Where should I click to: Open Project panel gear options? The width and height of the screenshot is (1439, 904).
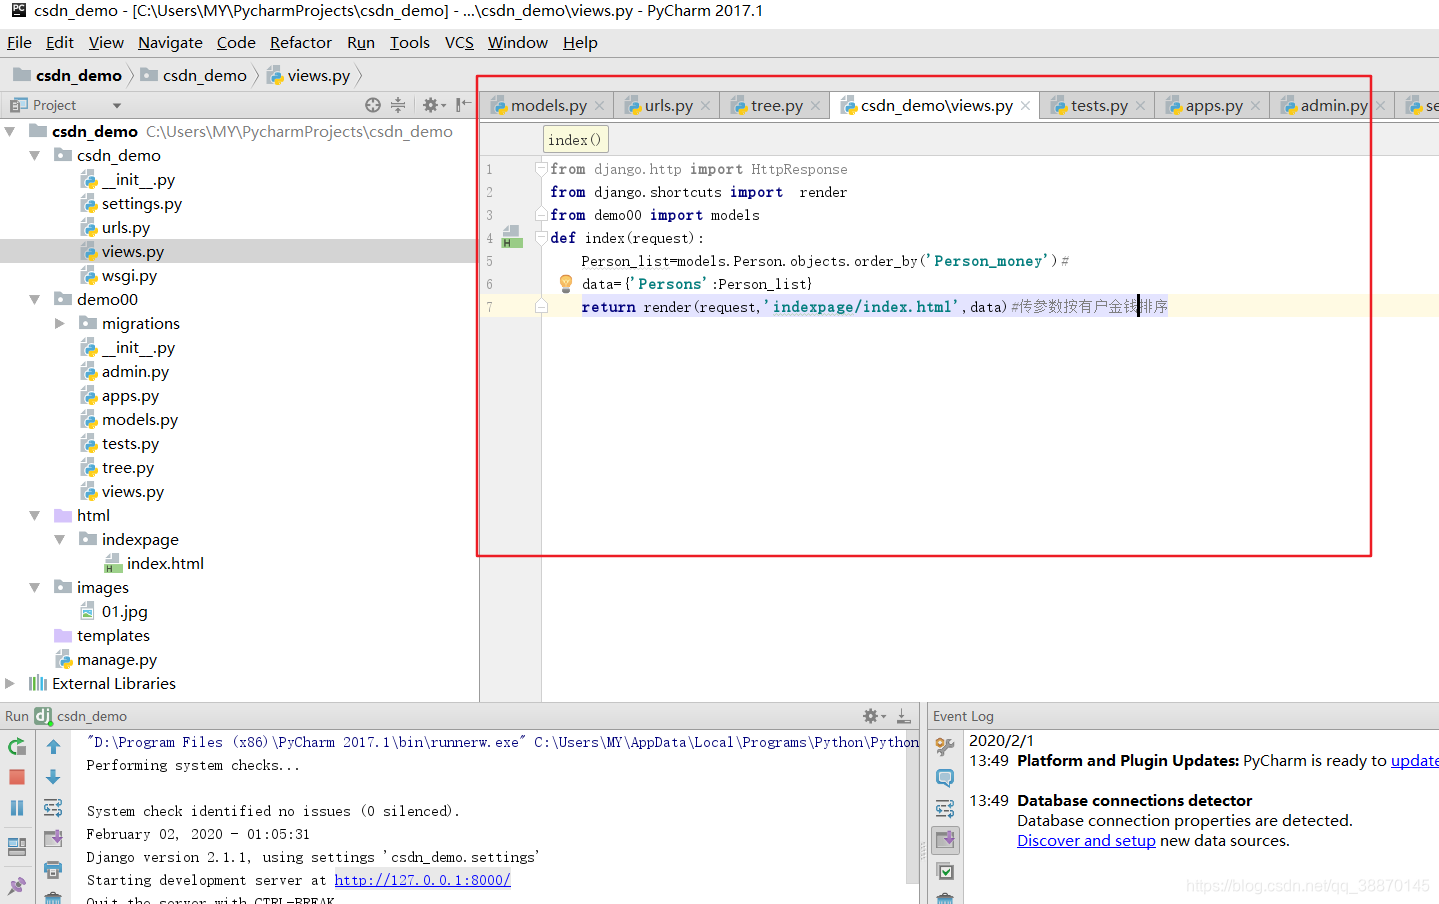click(x=433, y=105)
